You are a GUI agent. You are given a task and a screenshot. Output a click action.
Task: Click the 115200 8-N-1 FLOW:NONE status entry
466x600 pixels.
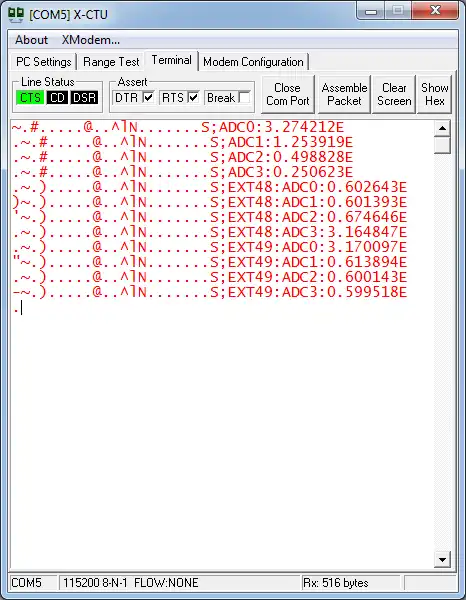(x=180, y=583)
